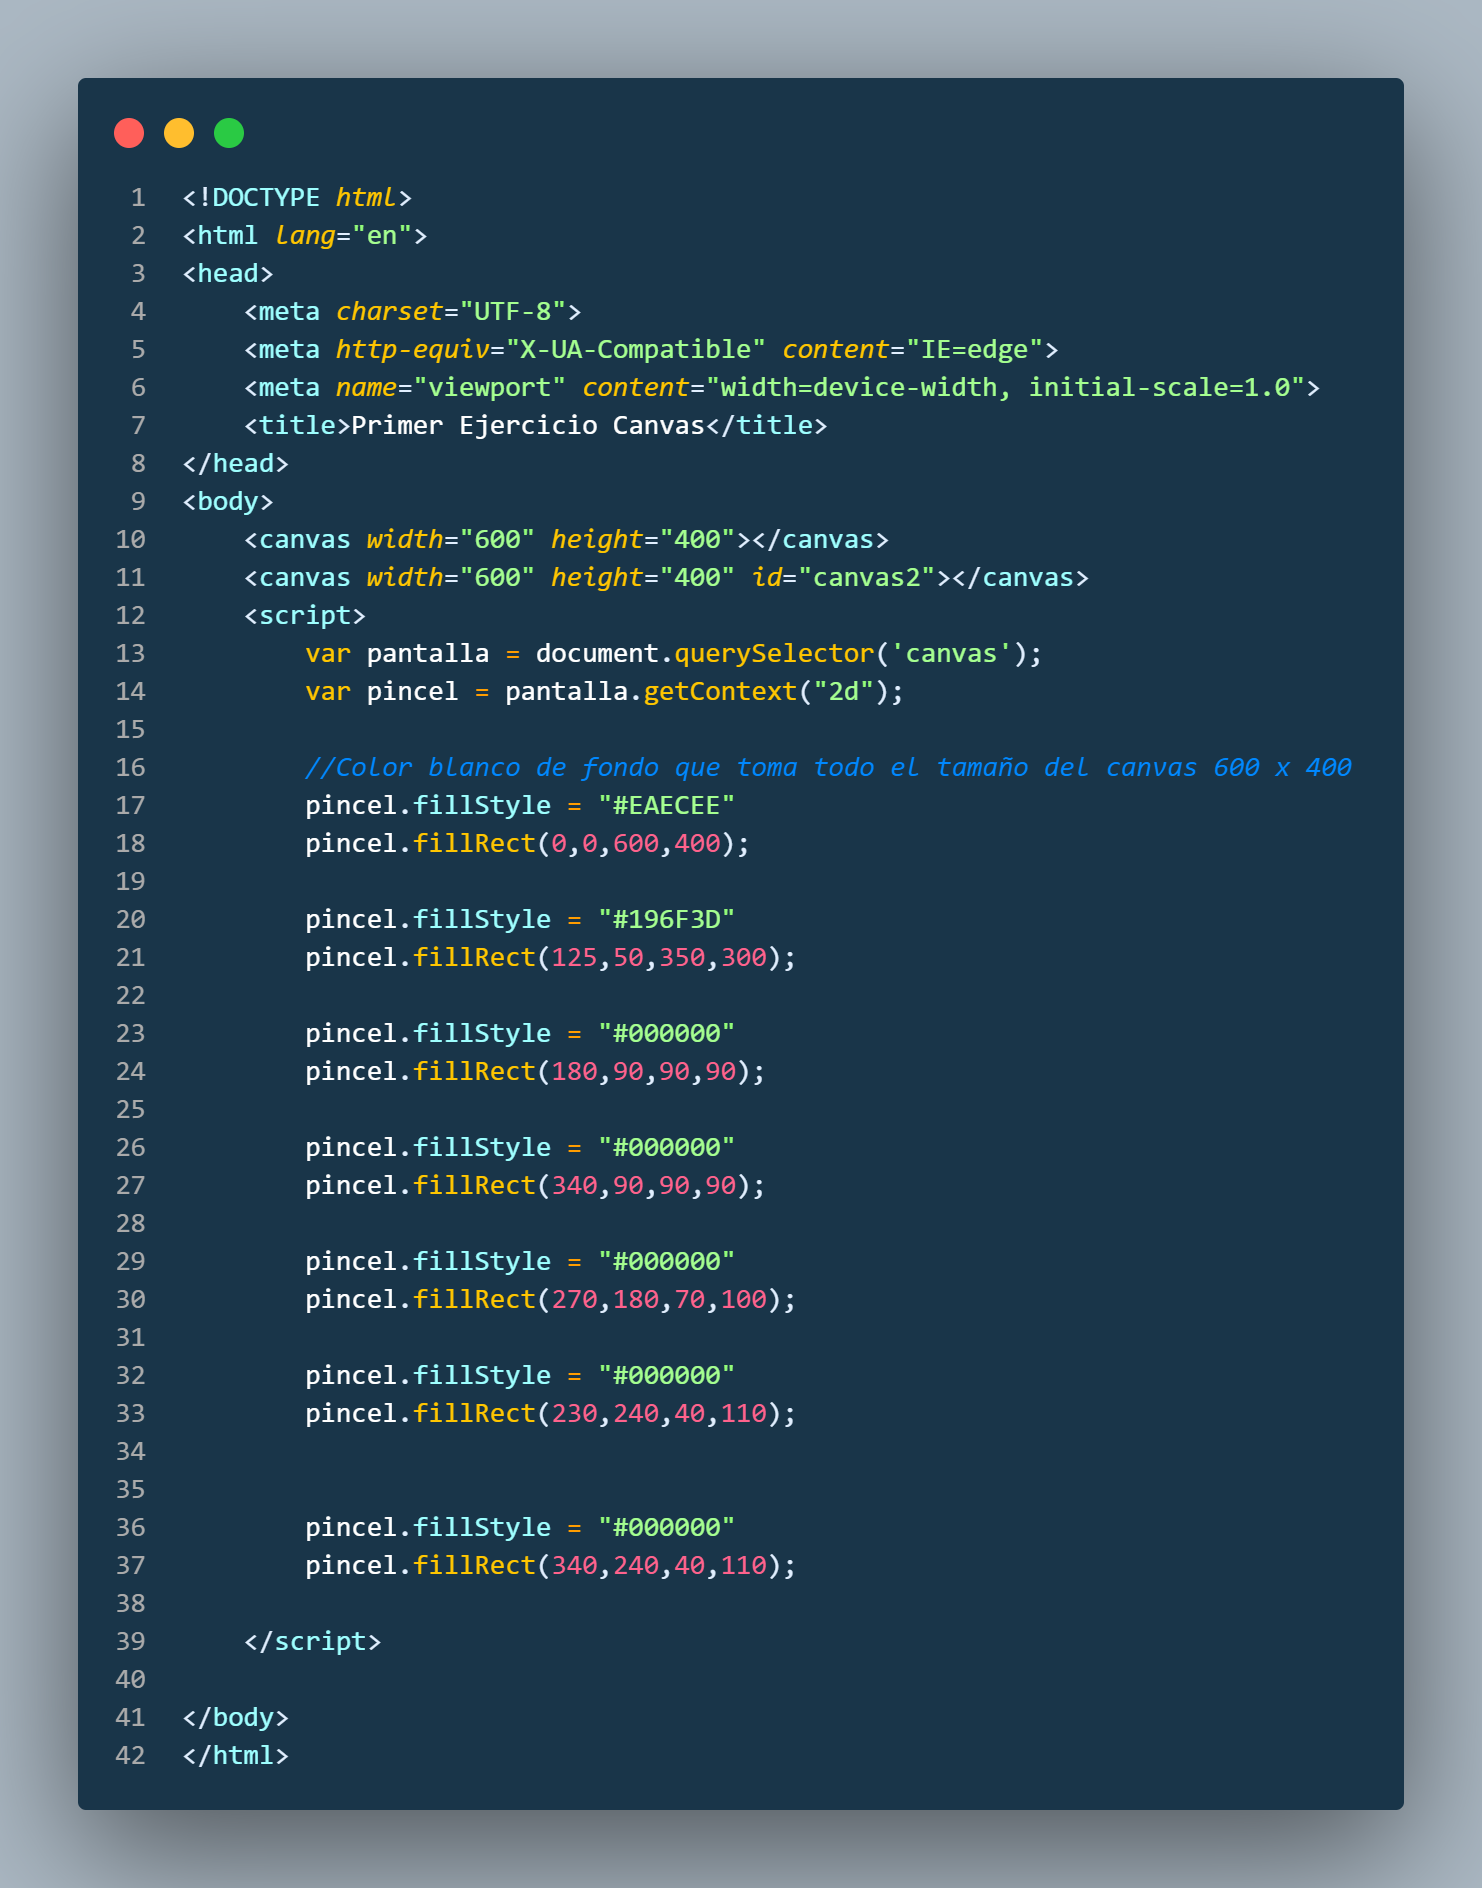Click the charset="UTF-8" meta line
The image size is (1482, 1888).
[412, 311]
